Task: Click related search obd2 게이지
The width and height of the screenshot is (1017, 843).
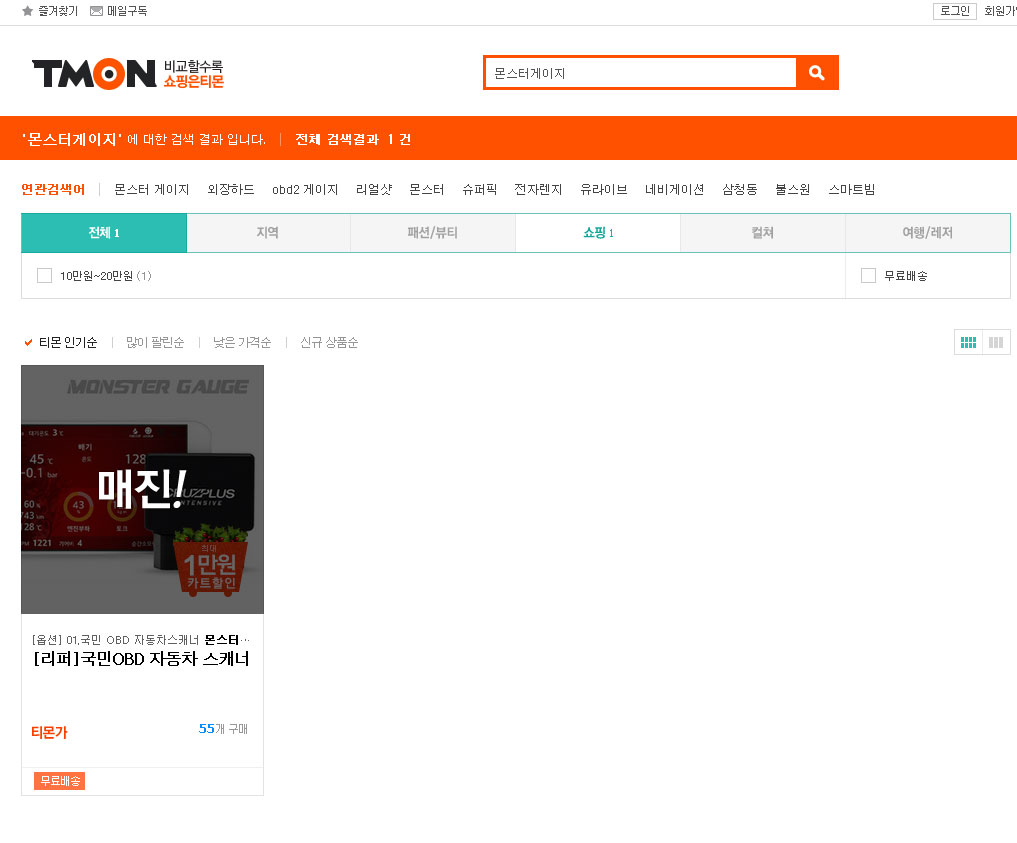Action: (305, 189)
